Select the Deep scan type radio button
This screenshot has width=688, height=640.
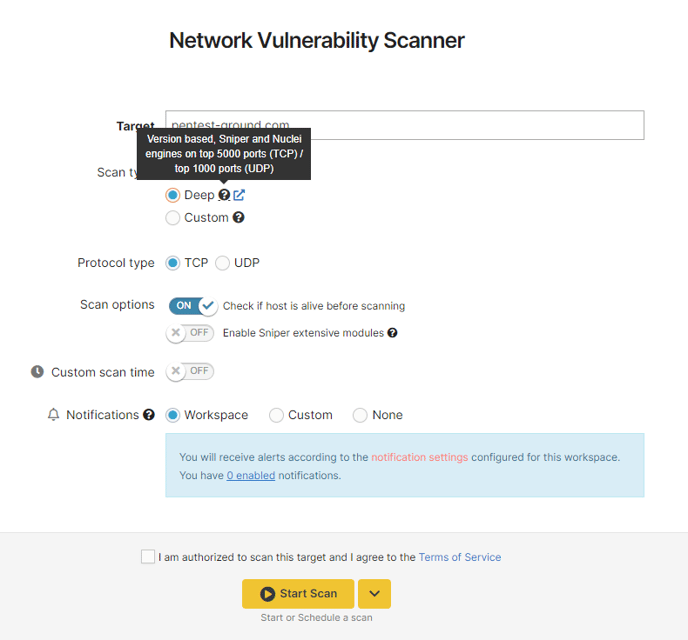[x=173, y=195]
